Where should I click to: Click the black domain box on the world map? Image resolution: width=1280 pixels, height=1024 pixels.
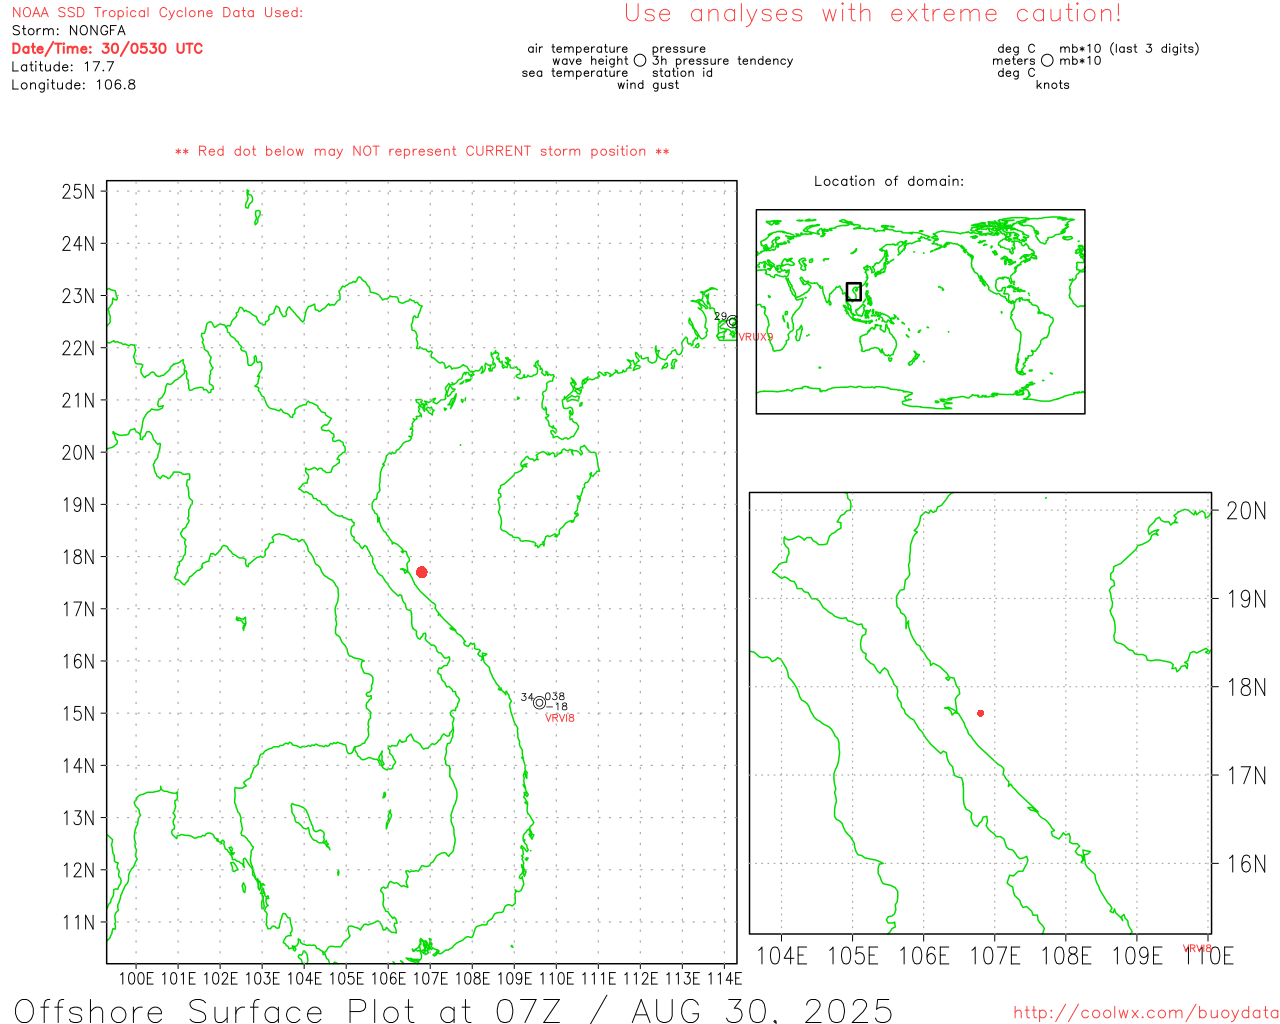point(854,291)
